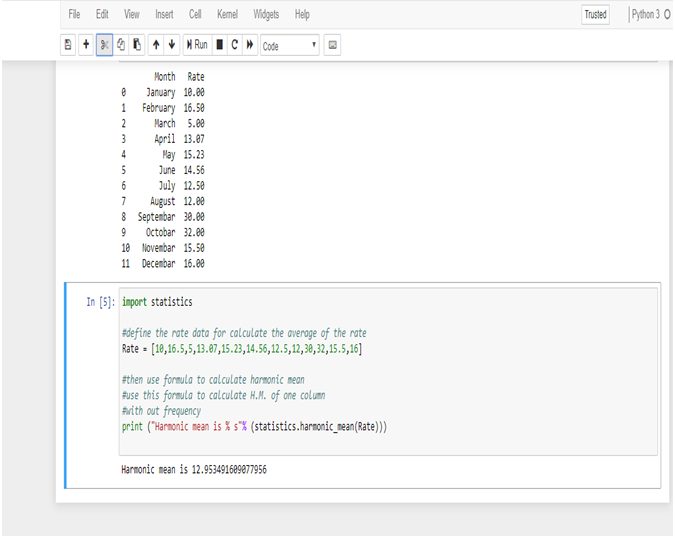
Task: Open the Kernel menu
Action: (x=227, y=15)
